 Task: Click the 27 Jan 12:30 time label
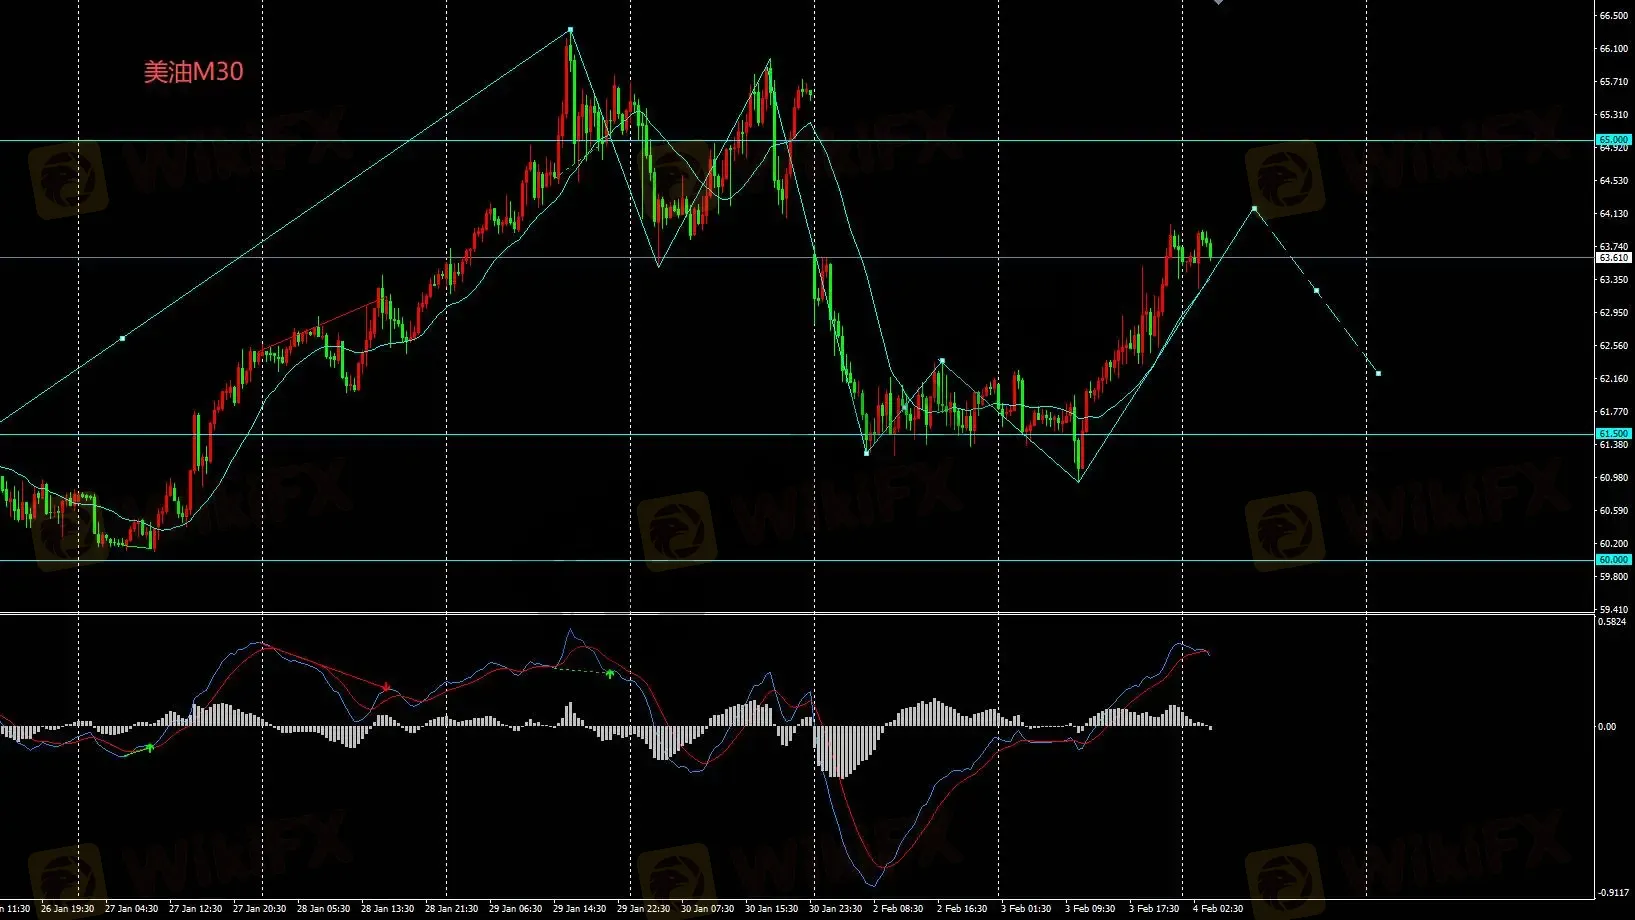[x=195, y=909]
